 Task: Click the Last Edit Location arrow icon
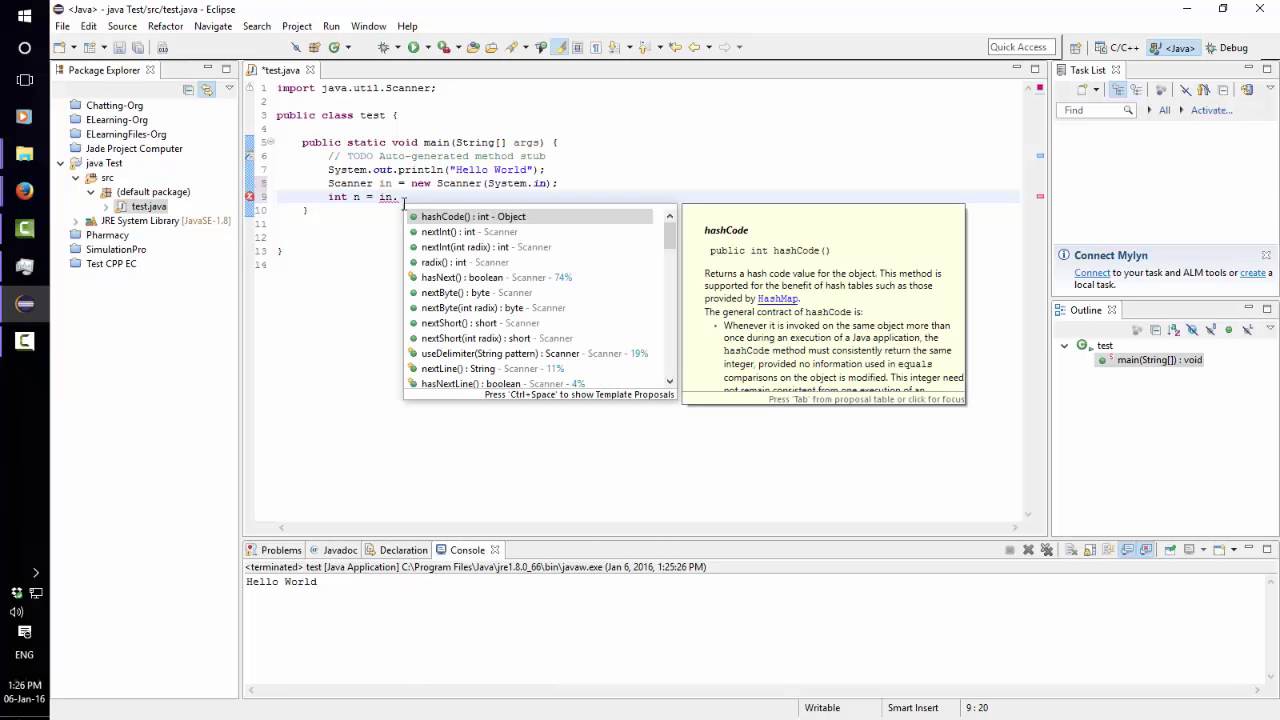(x=674, y=47)
